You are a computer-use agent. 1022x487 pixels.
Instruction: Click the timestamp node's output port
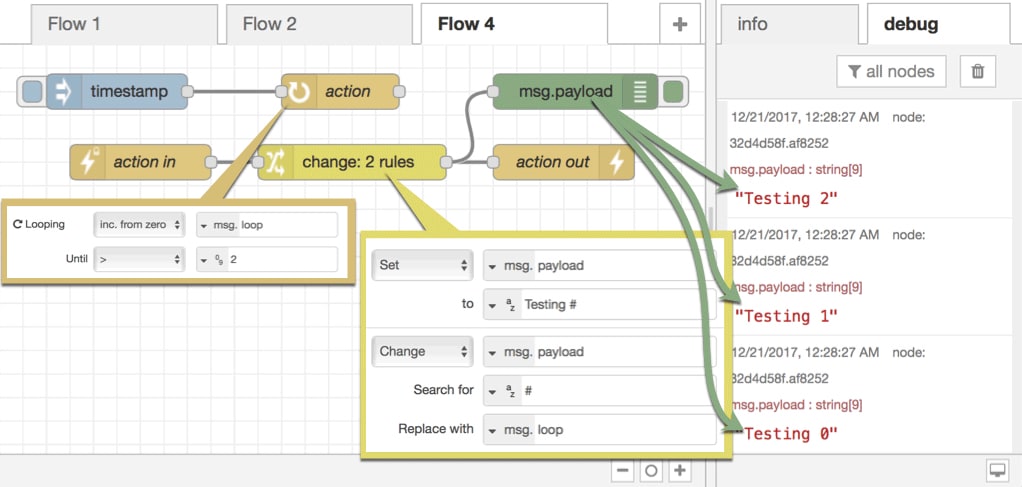pyautogui.click(x=187, y=91)
